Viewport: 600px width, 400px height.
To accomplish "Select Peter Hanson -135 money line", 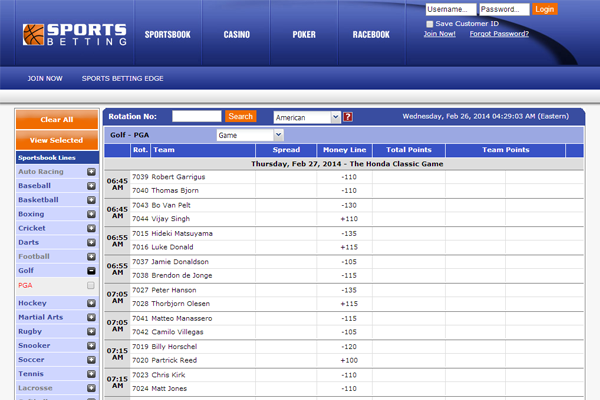I will pyautogui.click(x=349, y=291).
